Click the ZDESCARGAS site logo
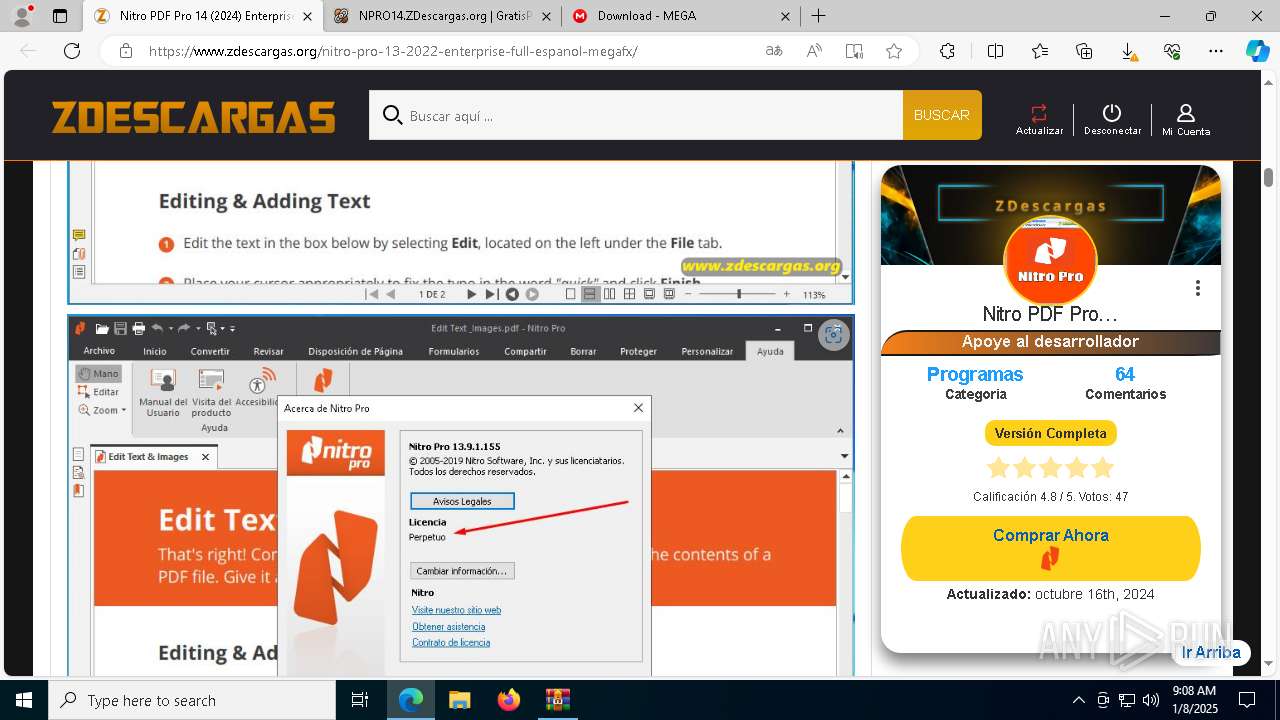This screenshot has width=1280, height=720. [194, 117]
